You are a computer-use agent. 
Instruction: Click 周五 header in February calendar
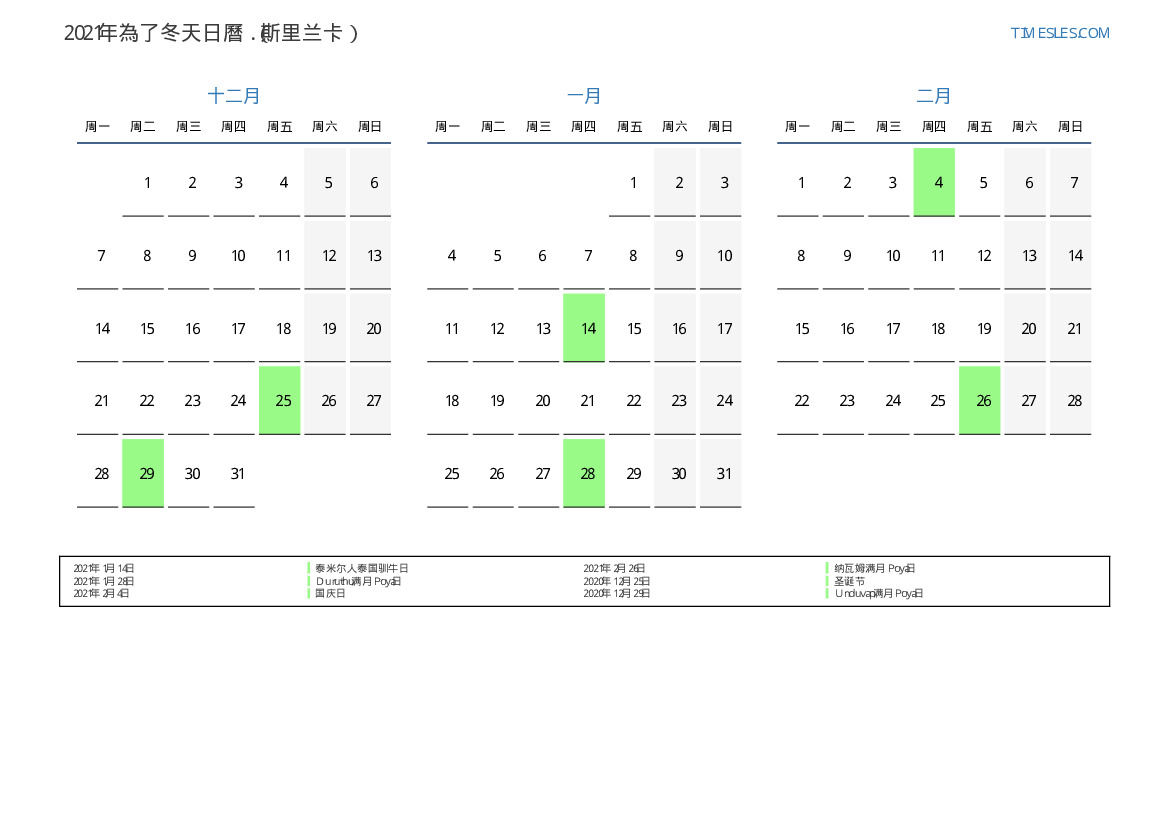980,126
